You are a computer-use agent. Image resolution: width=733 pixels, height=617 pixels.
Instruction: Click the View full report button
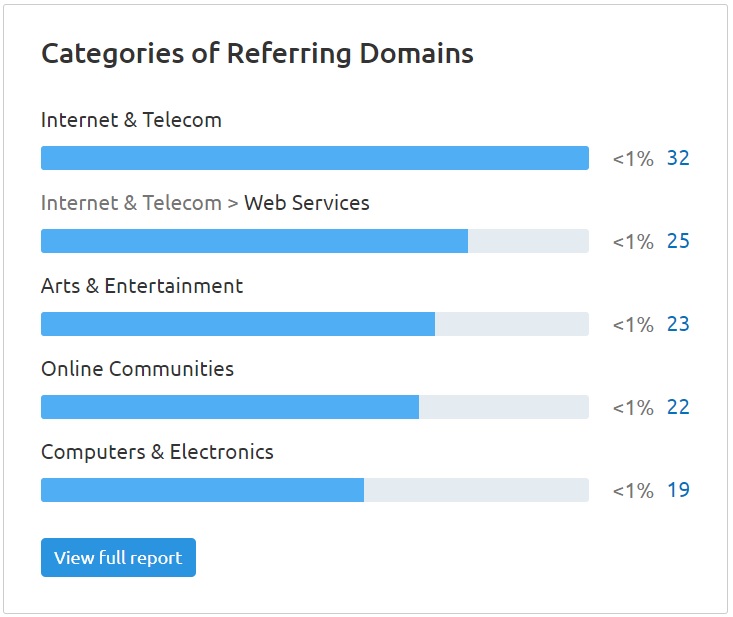coord(118,557)
